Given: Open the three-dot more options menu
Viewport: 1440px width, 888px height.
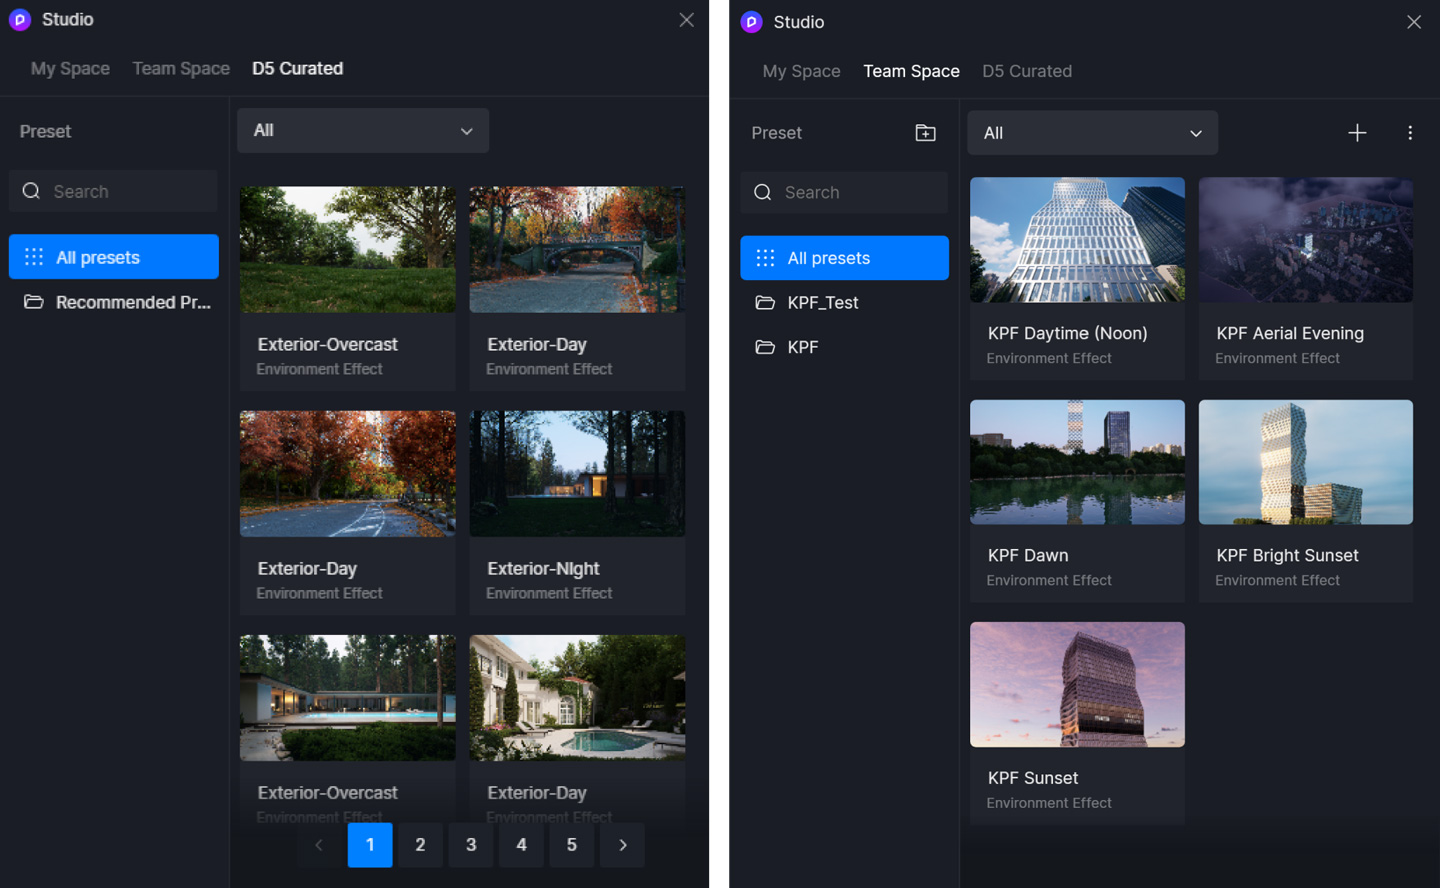Looking at the screenshot, I should click(1410, 133).
